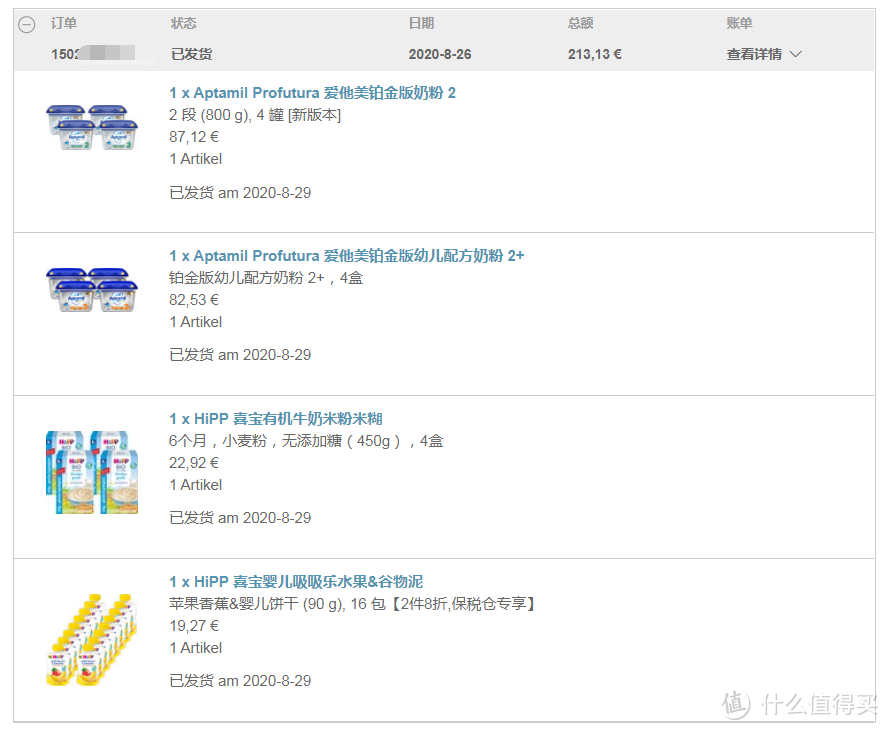Click the 日期 column header
Viewport: 888px width, 730px height.
(421, 23)
